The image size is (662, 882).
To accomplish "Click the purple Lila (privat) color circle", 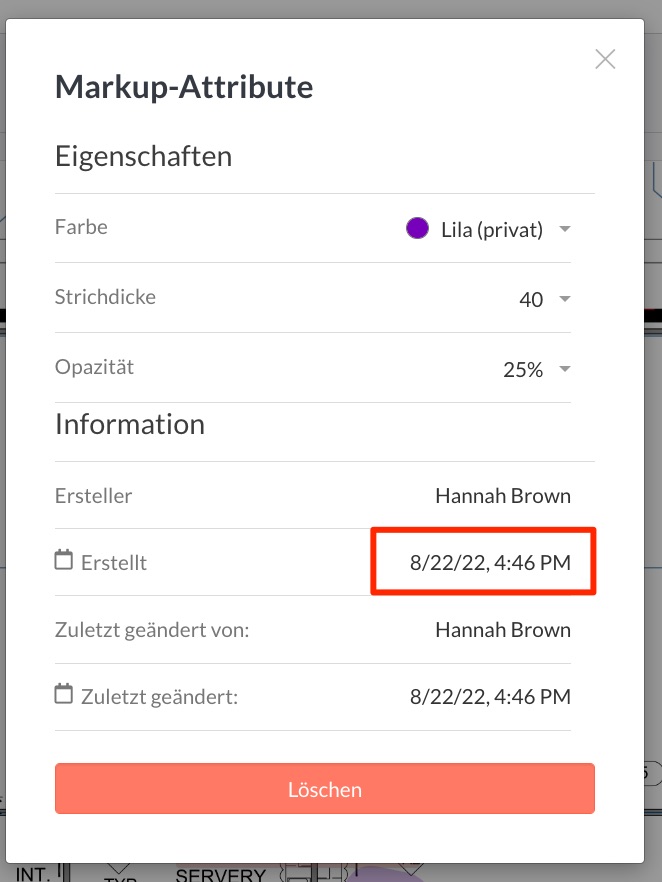I will click(x=417, y=228).
